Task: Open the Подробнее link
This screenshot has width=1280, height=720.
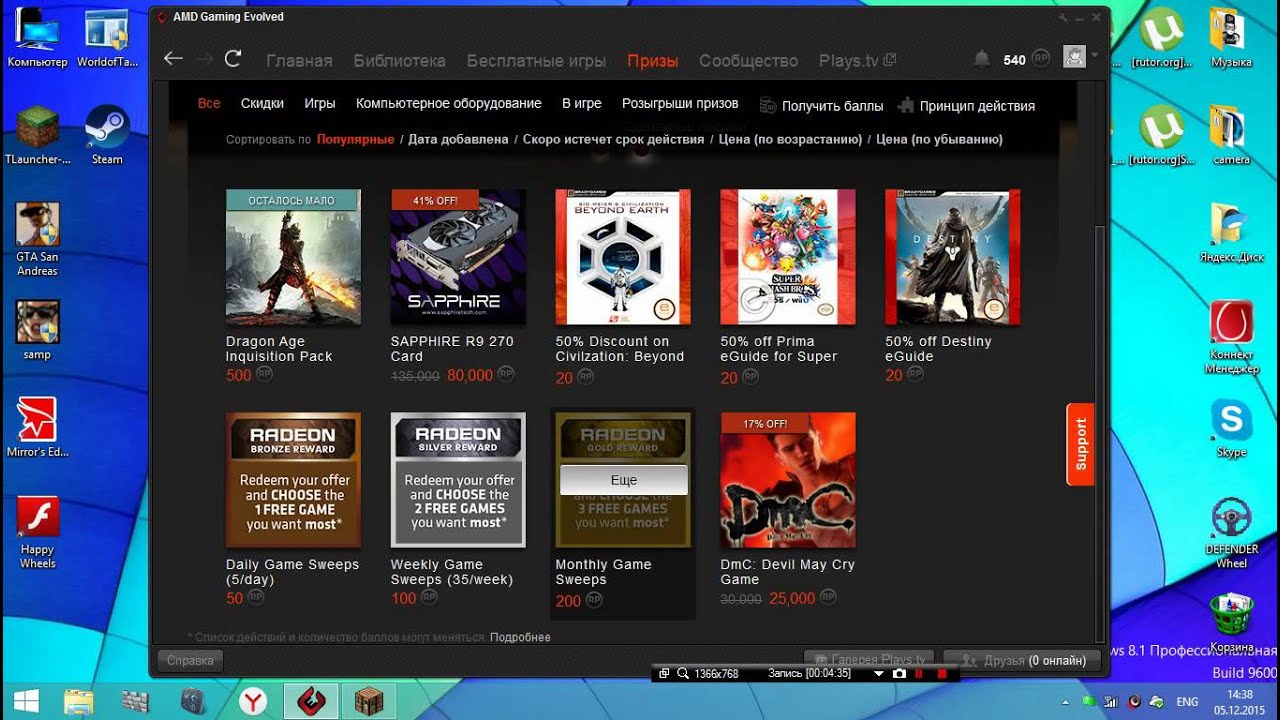Action: pyautogui.click(x=520, y=637)
